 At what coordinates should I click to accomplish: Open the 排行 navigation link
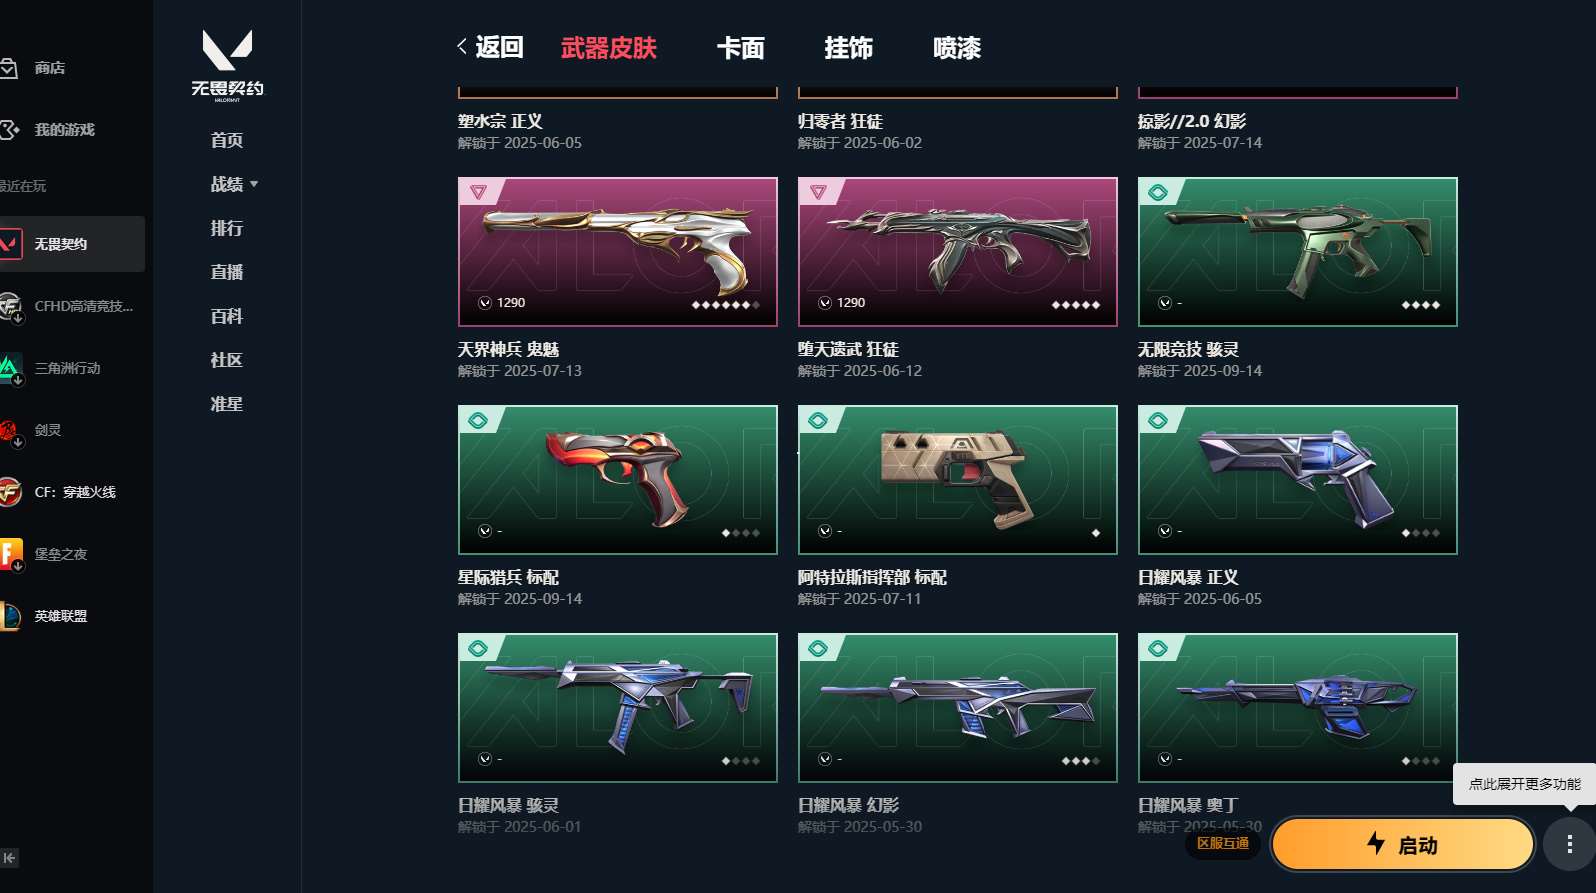[x=227, y=228]
